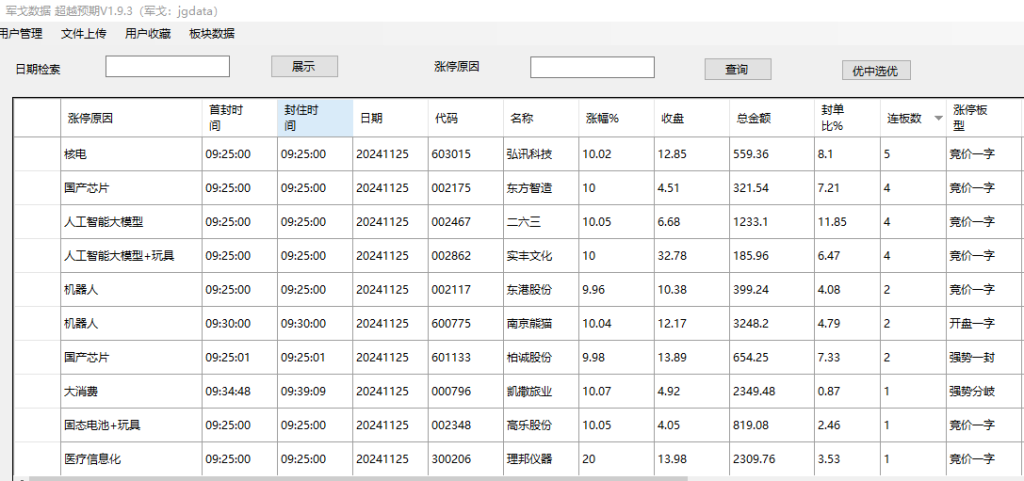This screenshot has width=1024, height=481.
Task: Click the closing price 32.78 cell
Action: pos(692,256)
